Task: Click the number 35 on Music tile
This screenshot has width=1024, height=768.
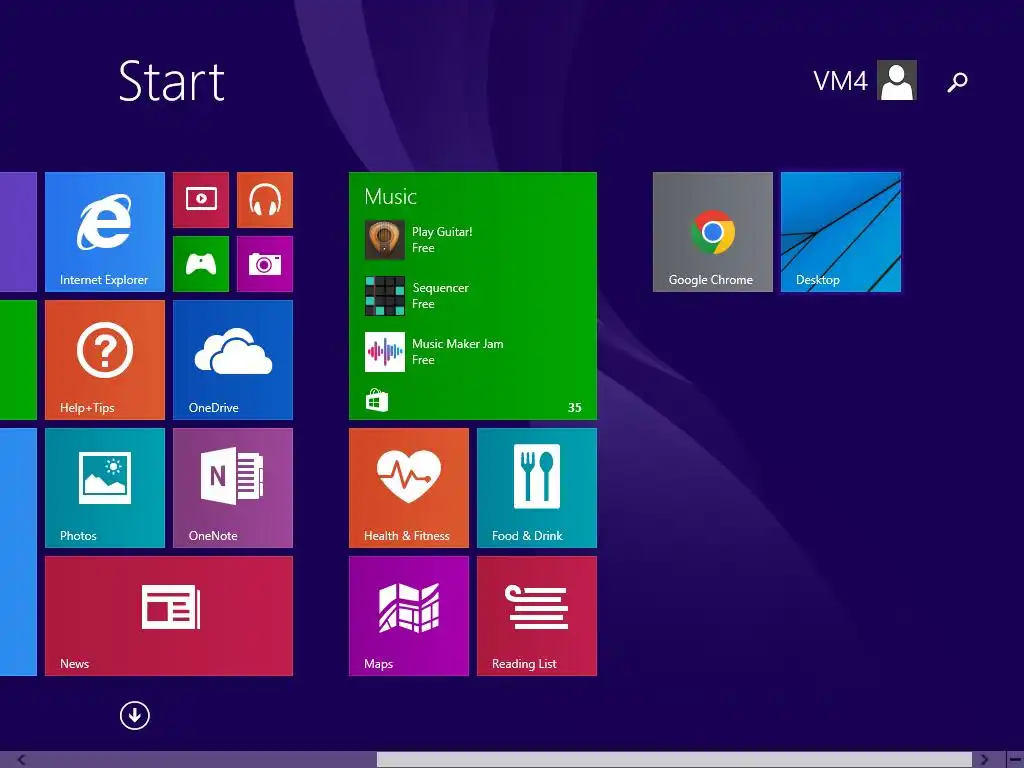Action: 575,408
